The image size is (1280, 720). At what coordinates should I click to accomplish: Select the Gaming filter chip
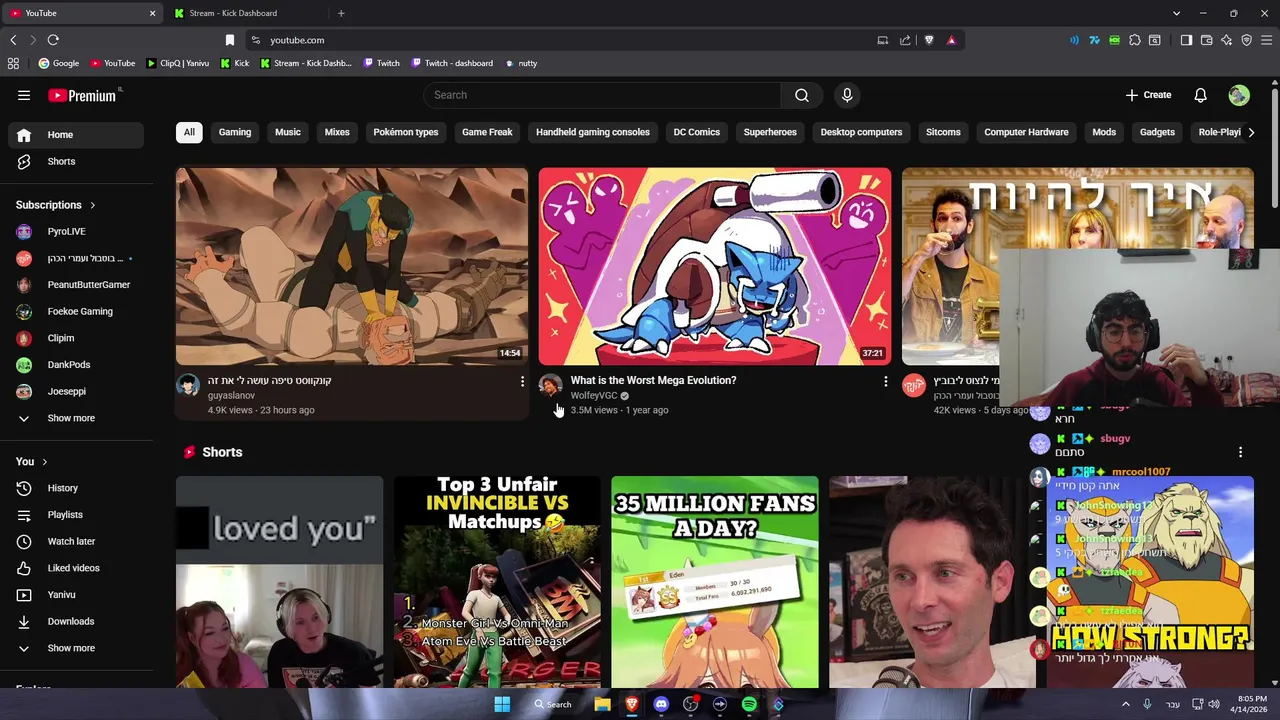click(x=235, y=132)
